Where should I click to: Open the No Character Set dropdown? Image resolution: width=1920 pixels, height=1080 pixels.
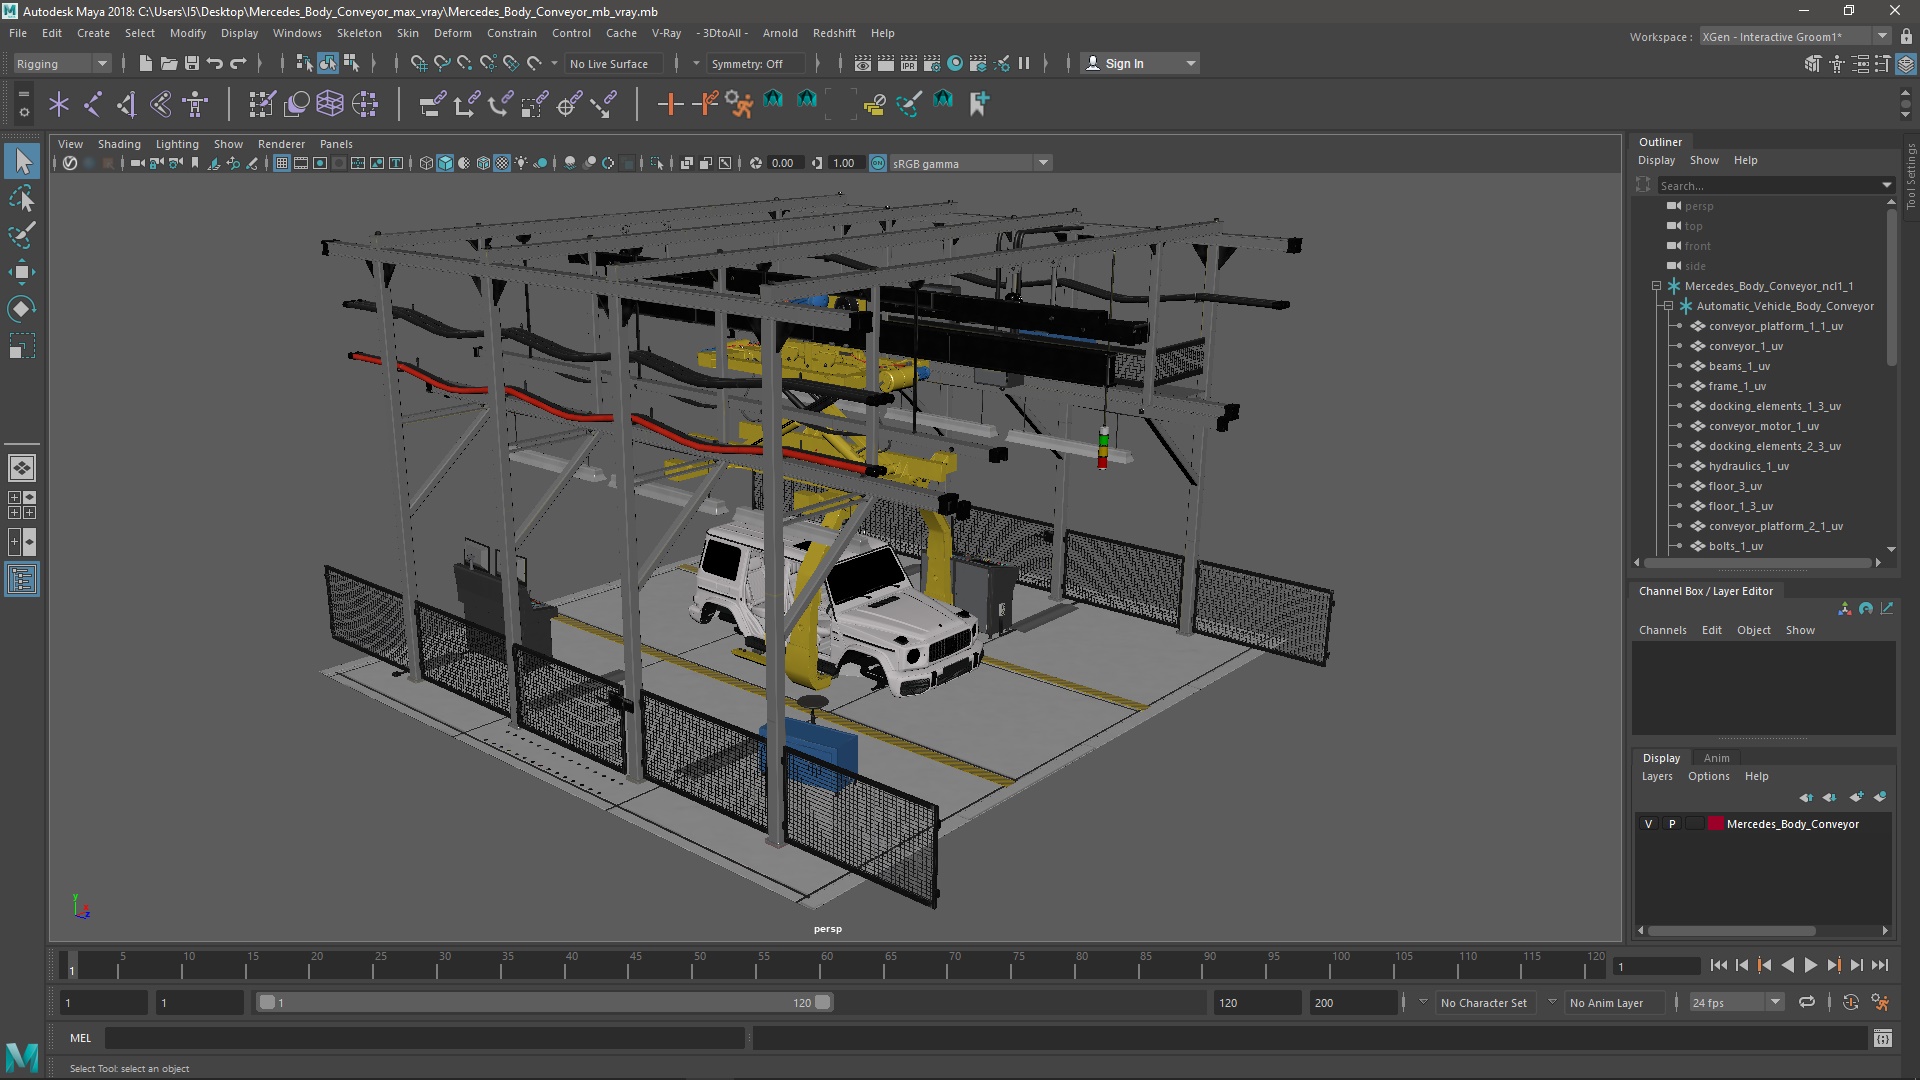pos(1484,1002)
